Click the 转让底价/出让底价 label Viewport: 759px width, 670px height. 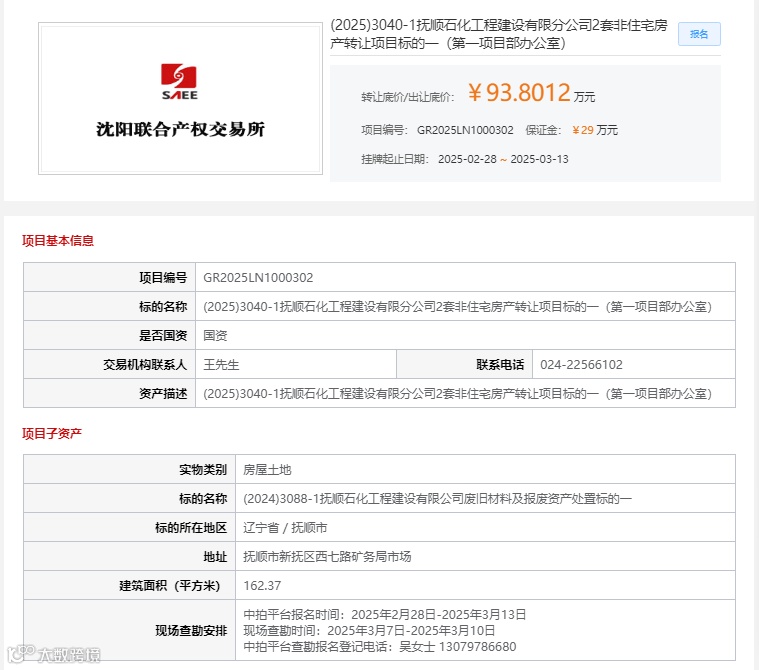click(x=408, y=97)
